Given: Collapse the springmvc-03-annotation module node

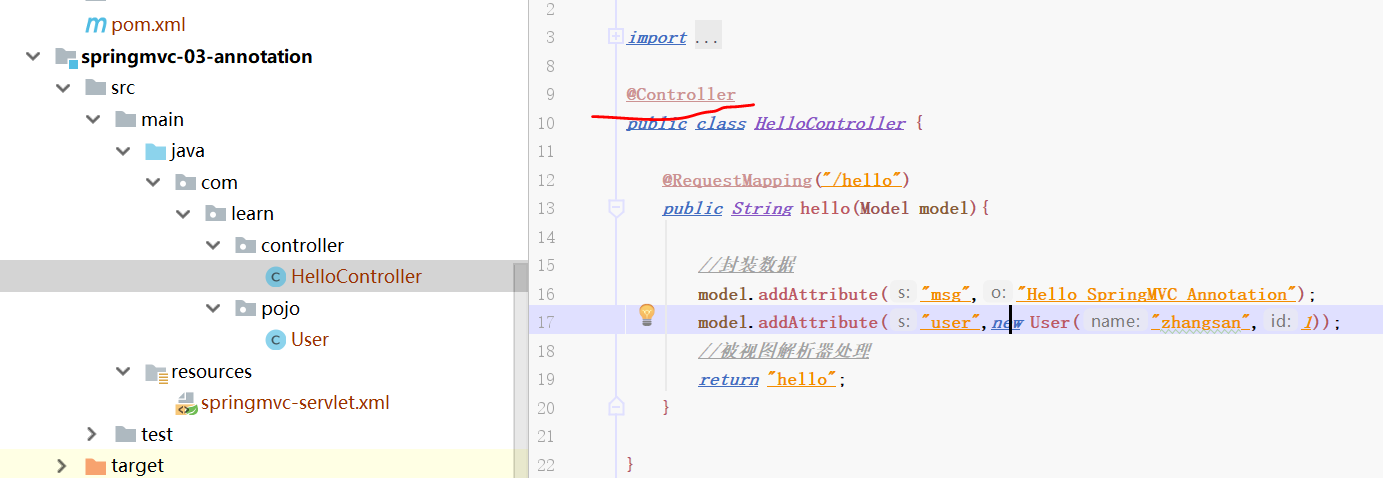Looking at the screenshot, I should pyautogui.click(x=34, y=57).
